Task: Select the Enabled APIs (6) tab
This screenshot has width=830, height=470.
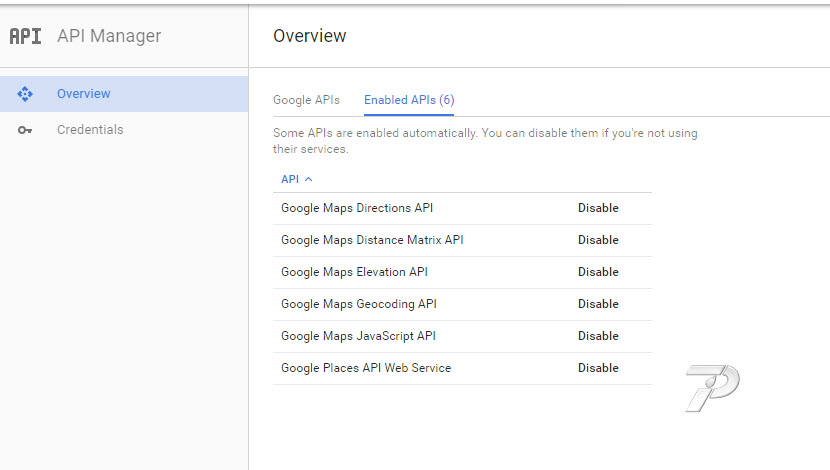Action: click(x=409, y=100)
